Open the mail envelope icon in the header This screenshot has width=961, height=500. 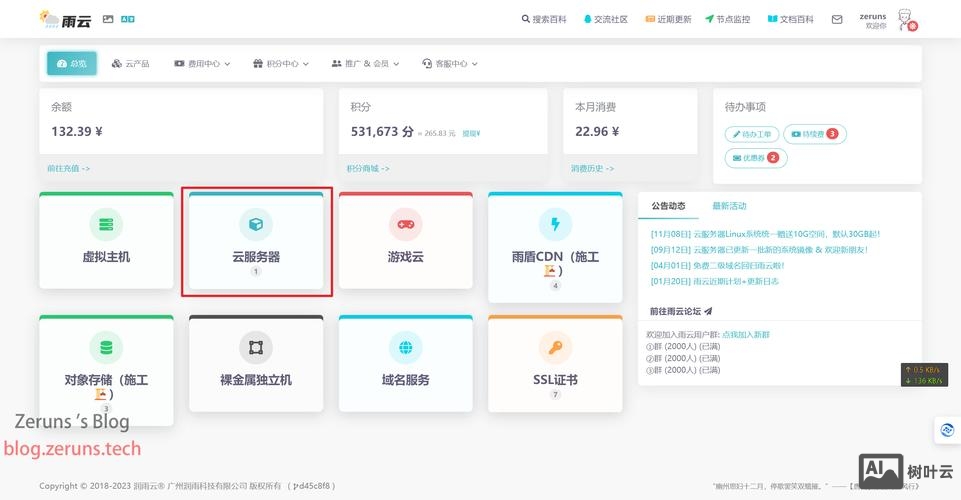click(837, 20)
